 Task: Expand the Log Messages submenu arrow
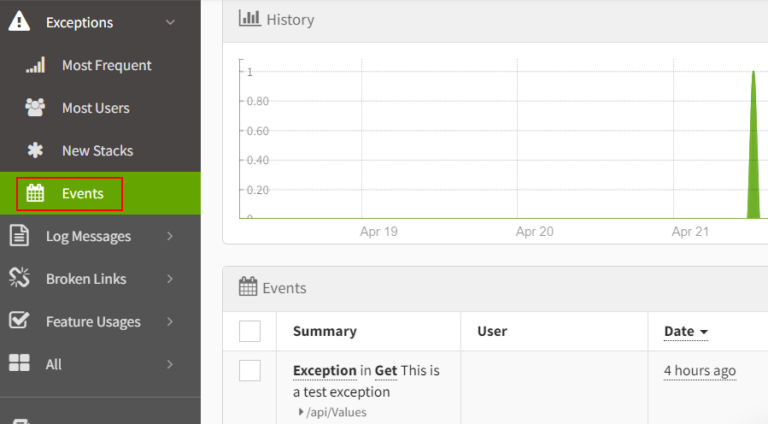coord(170,236)
